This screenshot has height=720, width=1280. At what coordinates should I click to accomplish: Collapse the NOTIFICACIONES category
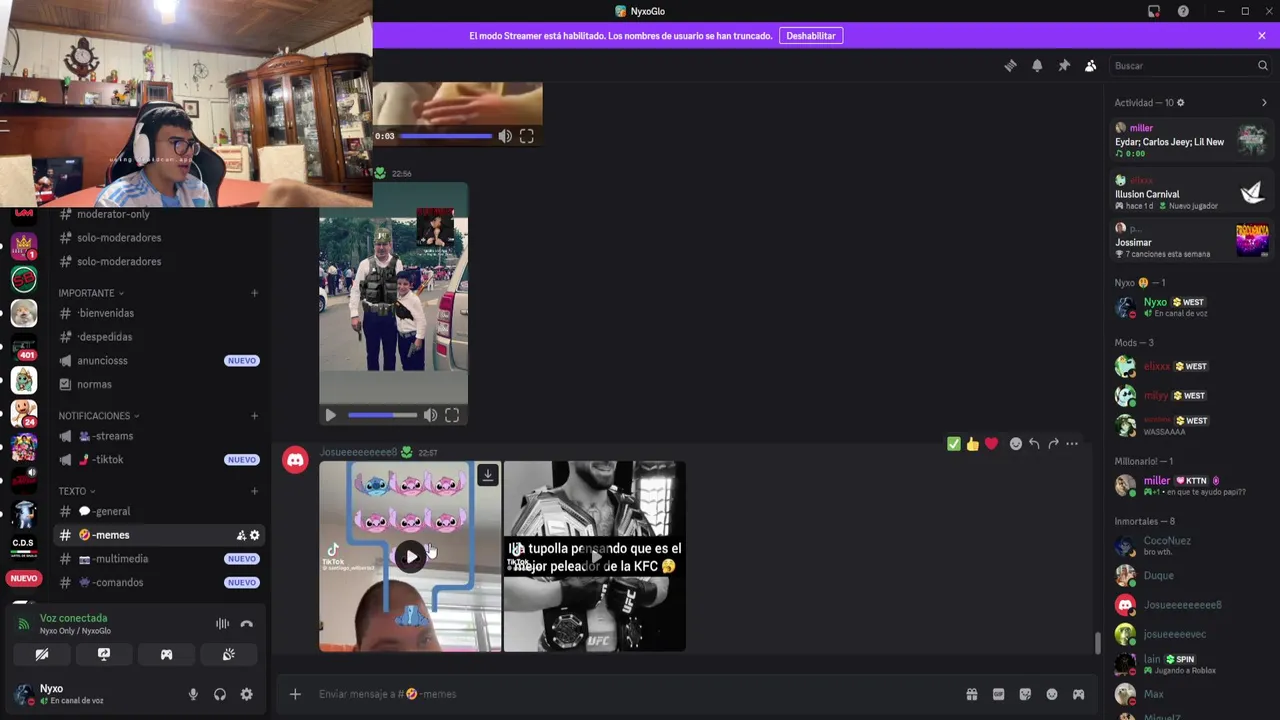[99, 416]
